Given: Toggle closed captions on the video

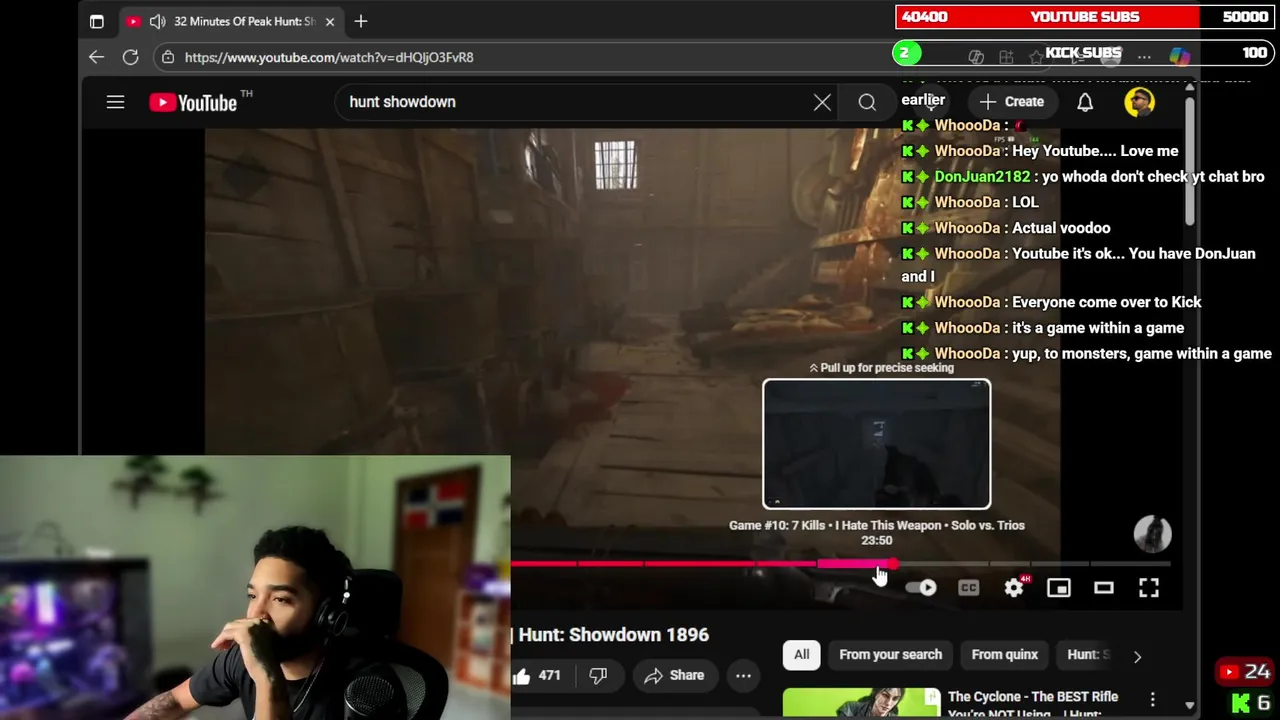Looking at the screenshot, I should pos(968,588).
